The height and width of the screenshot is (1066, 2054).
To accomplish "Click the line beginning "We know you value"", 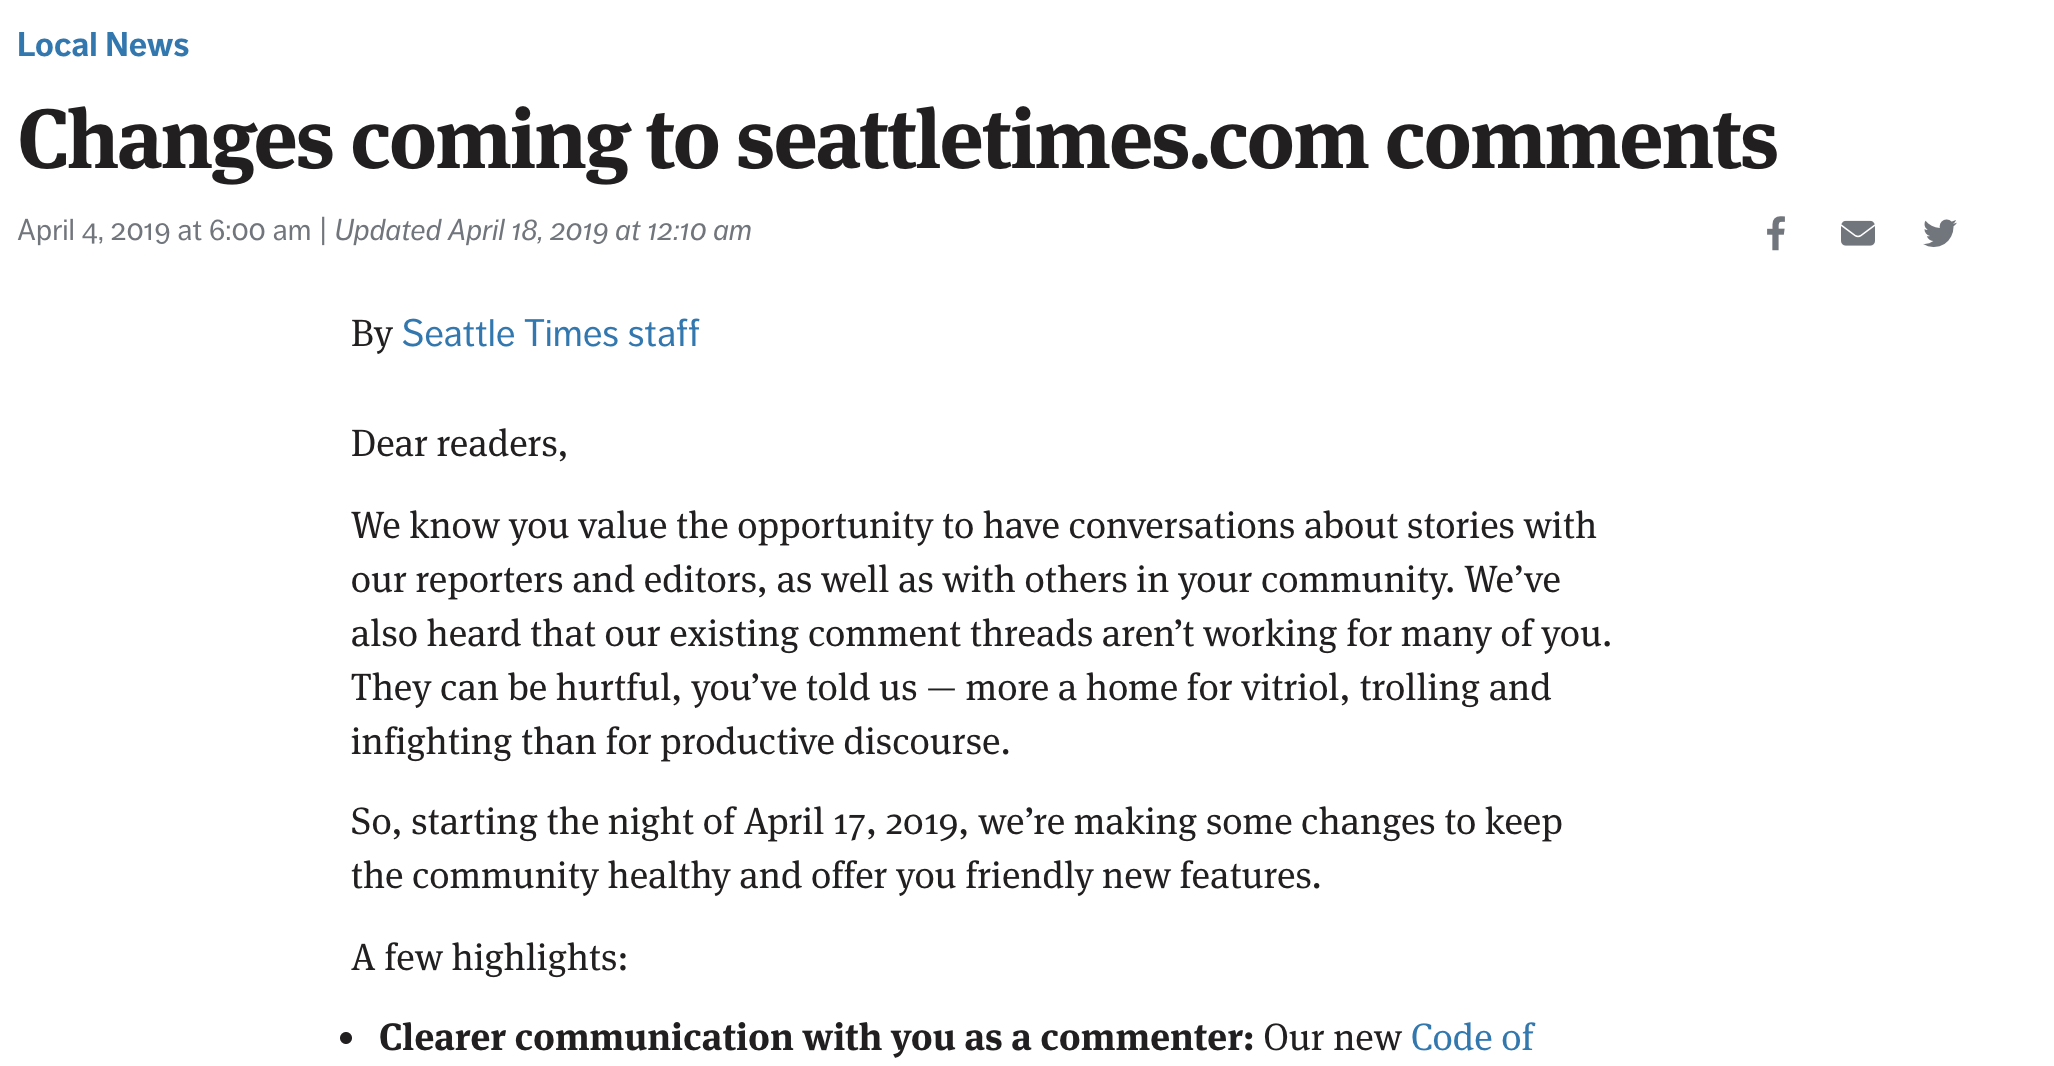I will pos(973,526).
